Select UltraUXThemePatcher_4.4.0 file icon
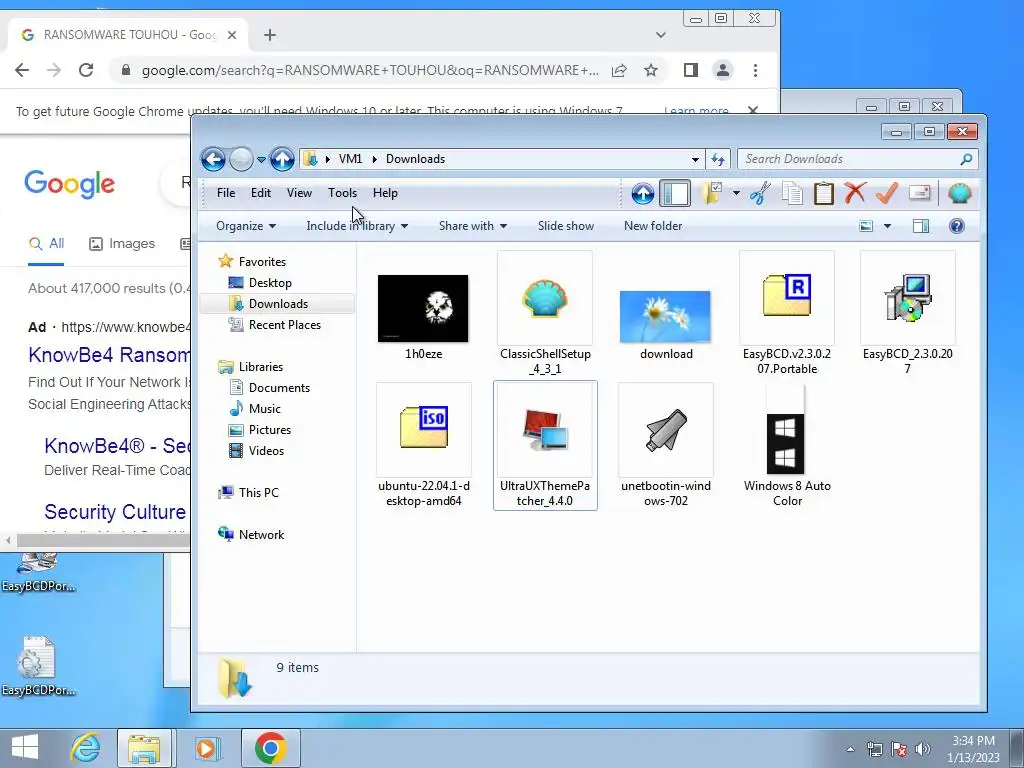Screen dimensions: 1024x768 pos(545,429)
